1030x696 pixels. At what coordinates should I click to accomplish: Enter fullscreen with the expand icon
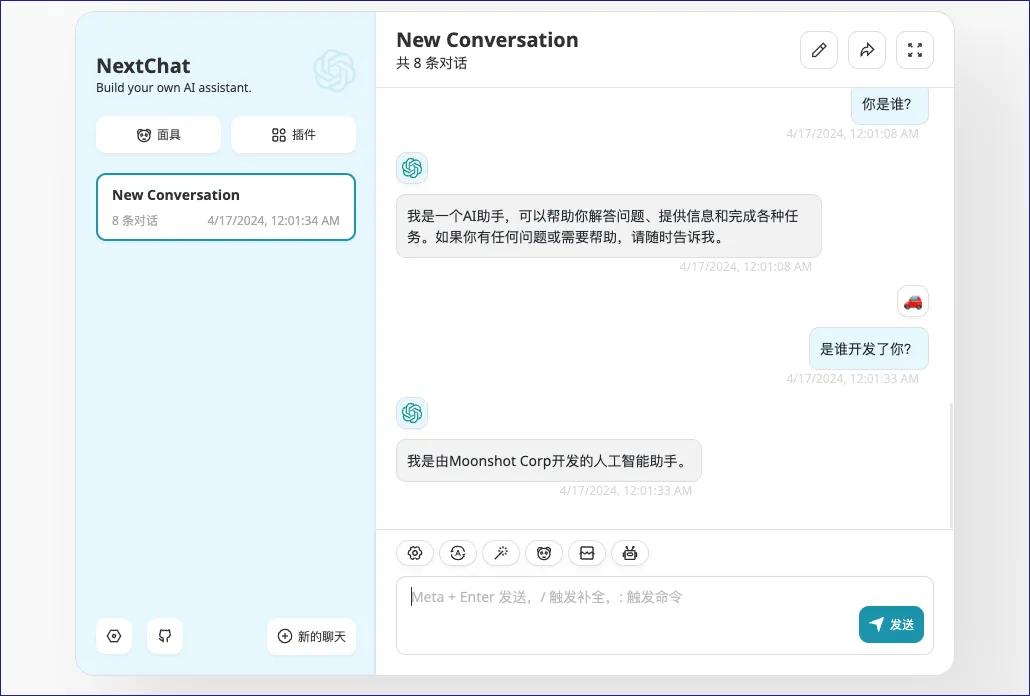pyautogui.click(x=914, y=50)
